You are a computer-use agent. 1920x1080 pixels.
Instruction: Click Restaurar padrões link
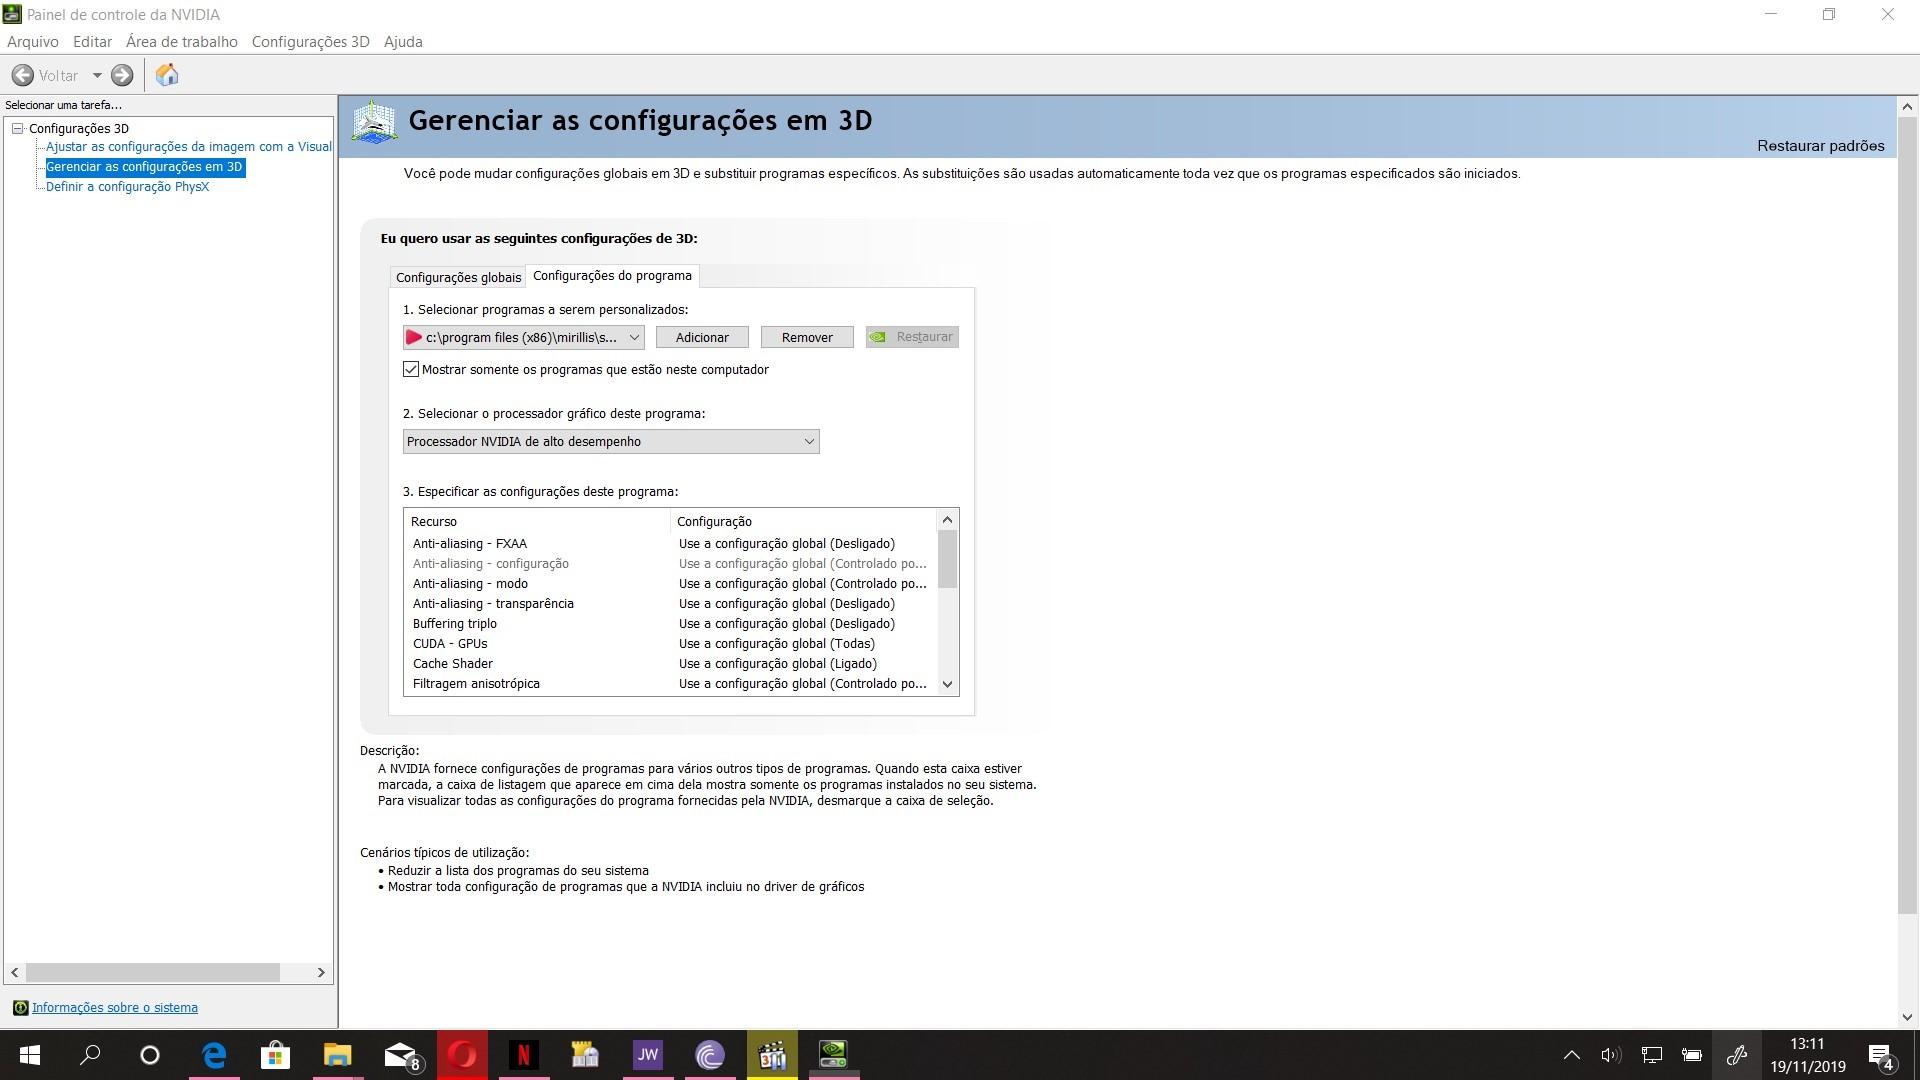coord(1820,146)
